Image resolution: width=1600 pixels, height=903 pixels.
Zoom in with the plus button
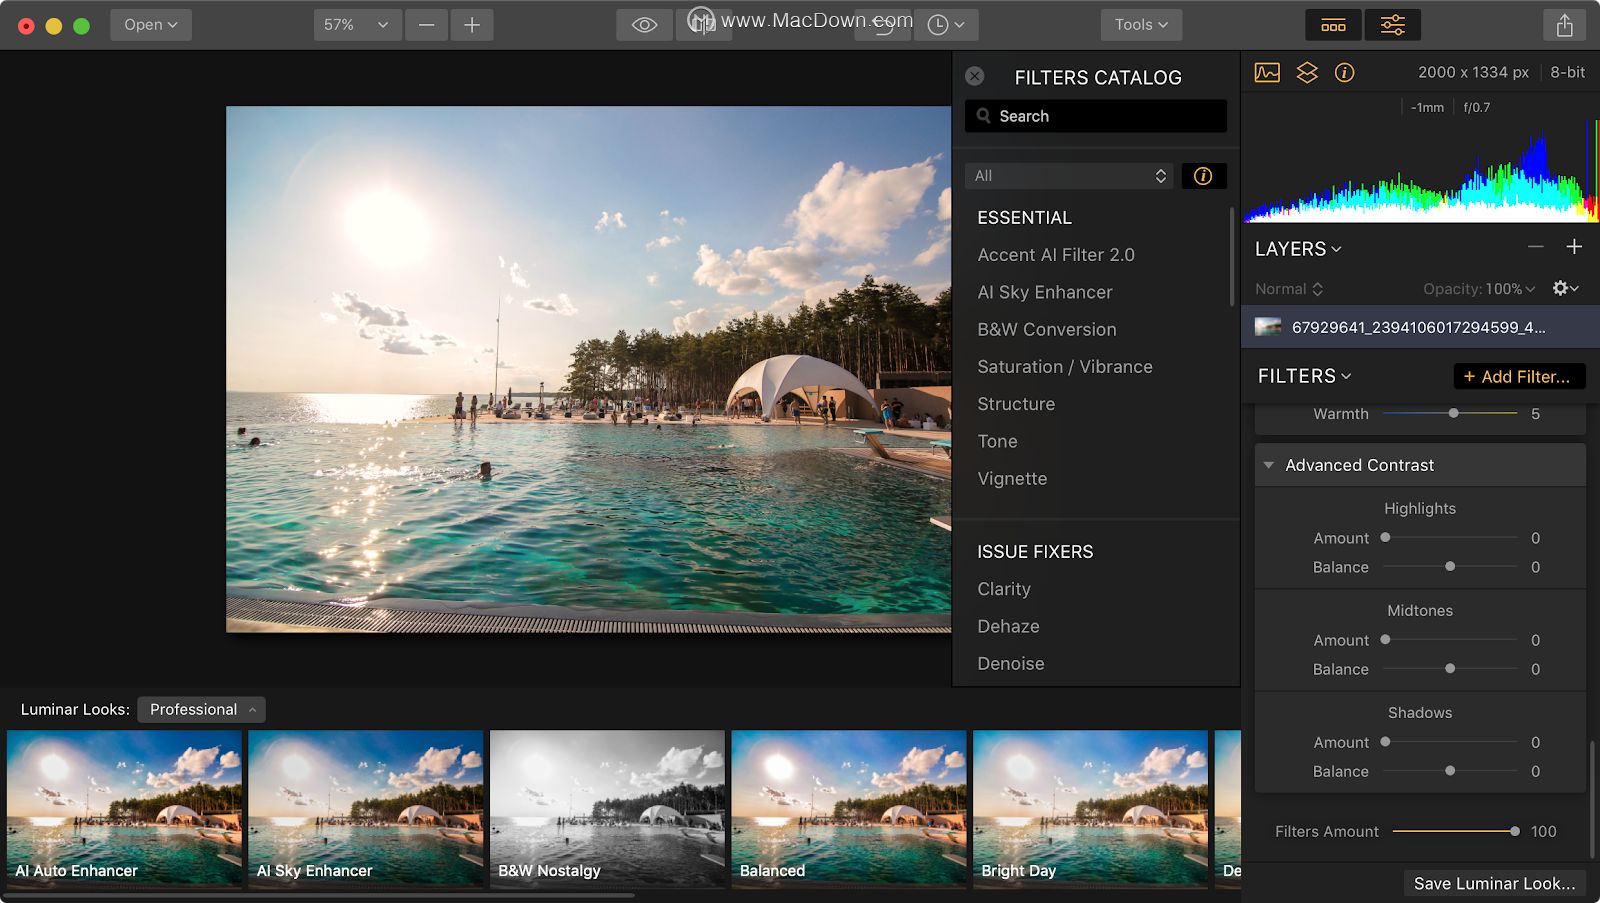pos(472,25)
